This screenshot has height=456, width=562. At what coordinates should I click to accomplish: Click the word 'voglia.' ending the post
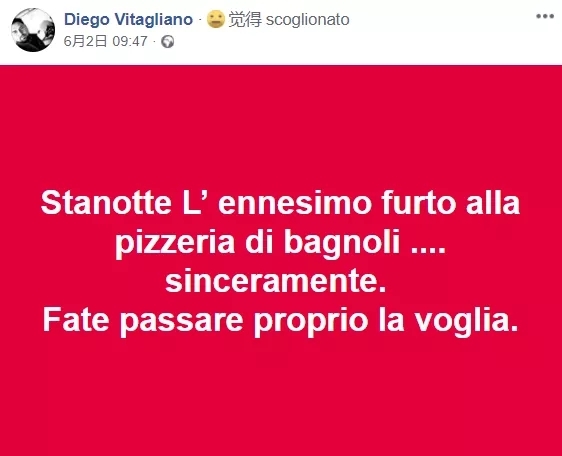tap(467, 322)
